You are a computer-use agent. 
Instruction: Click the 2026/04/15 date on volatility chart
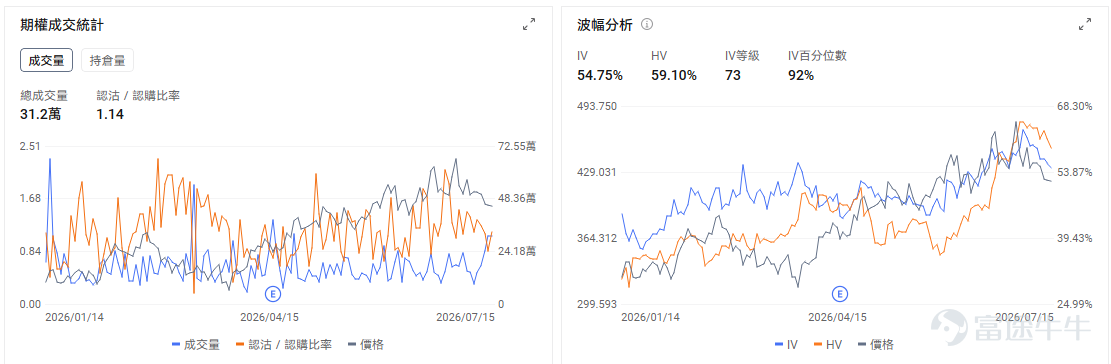(838, 317)
